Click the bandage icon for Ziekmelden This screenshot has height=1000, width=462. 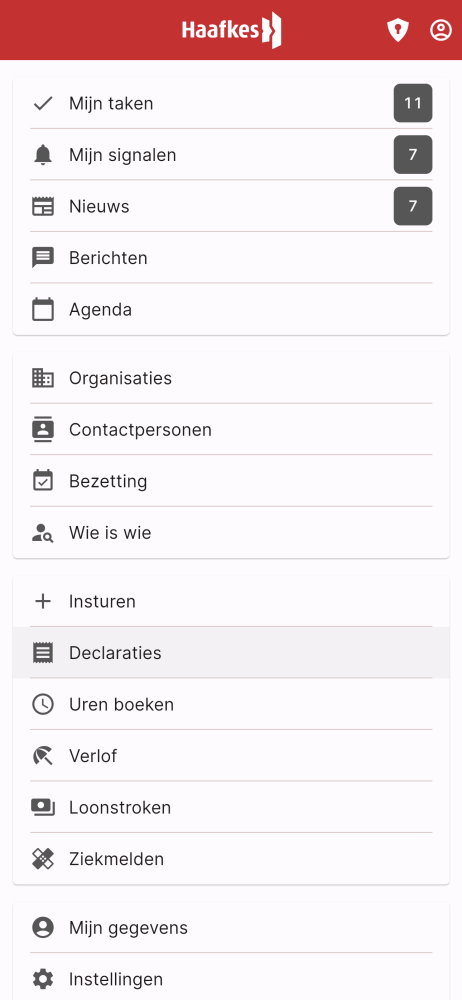tap(43, 859)
